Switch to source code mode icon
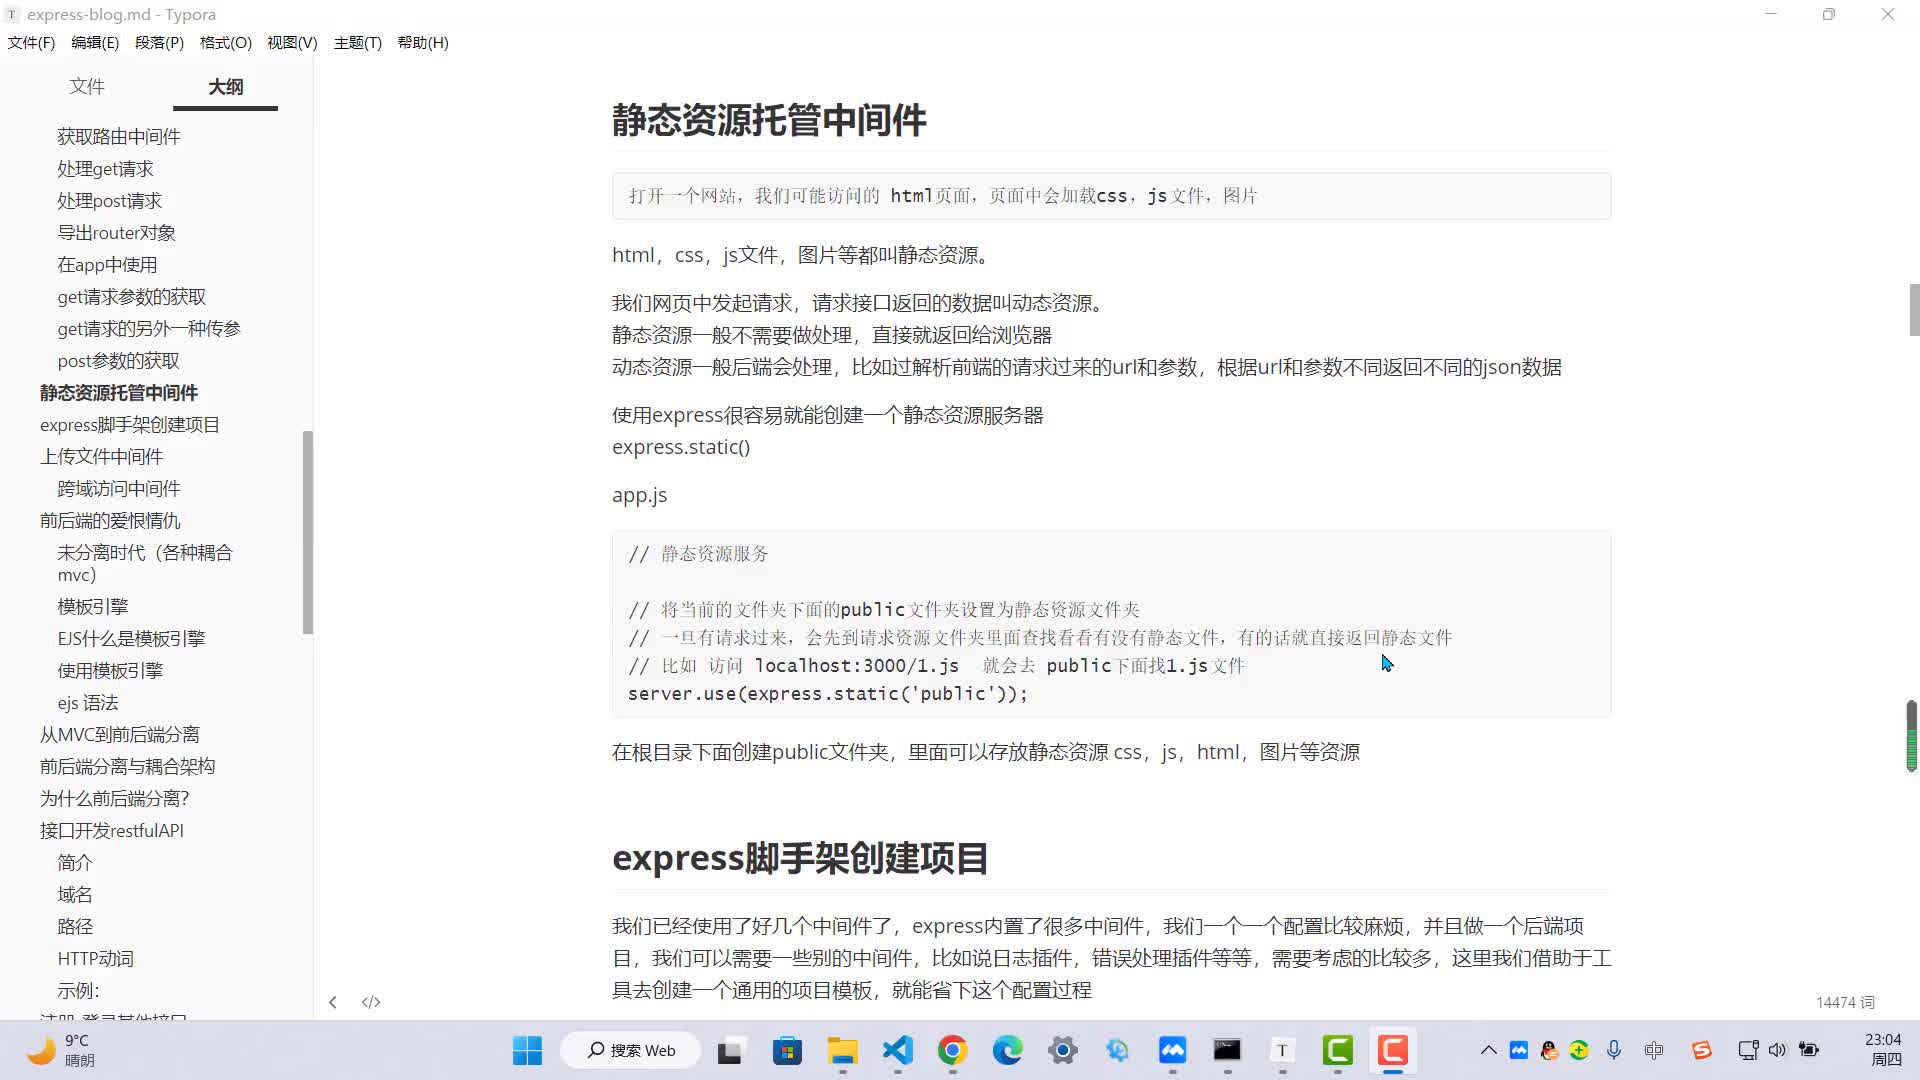 [371, 1002]
